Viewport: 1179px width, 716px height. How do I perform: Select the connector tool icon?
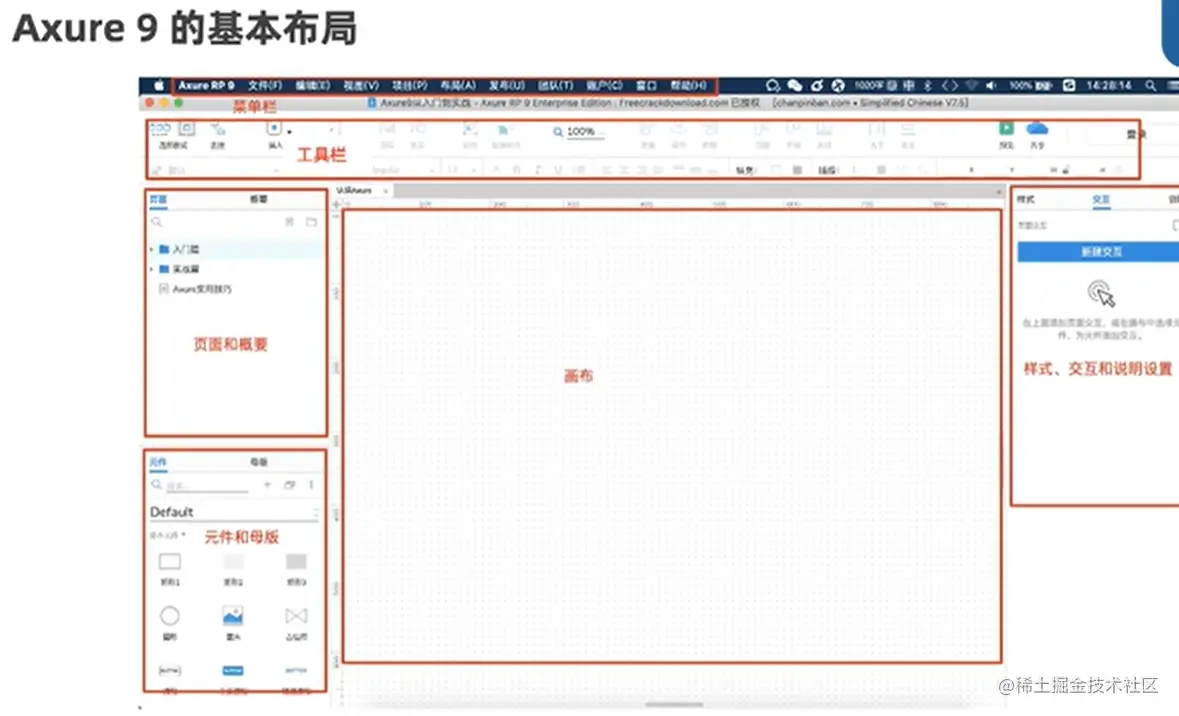(217, 129)
